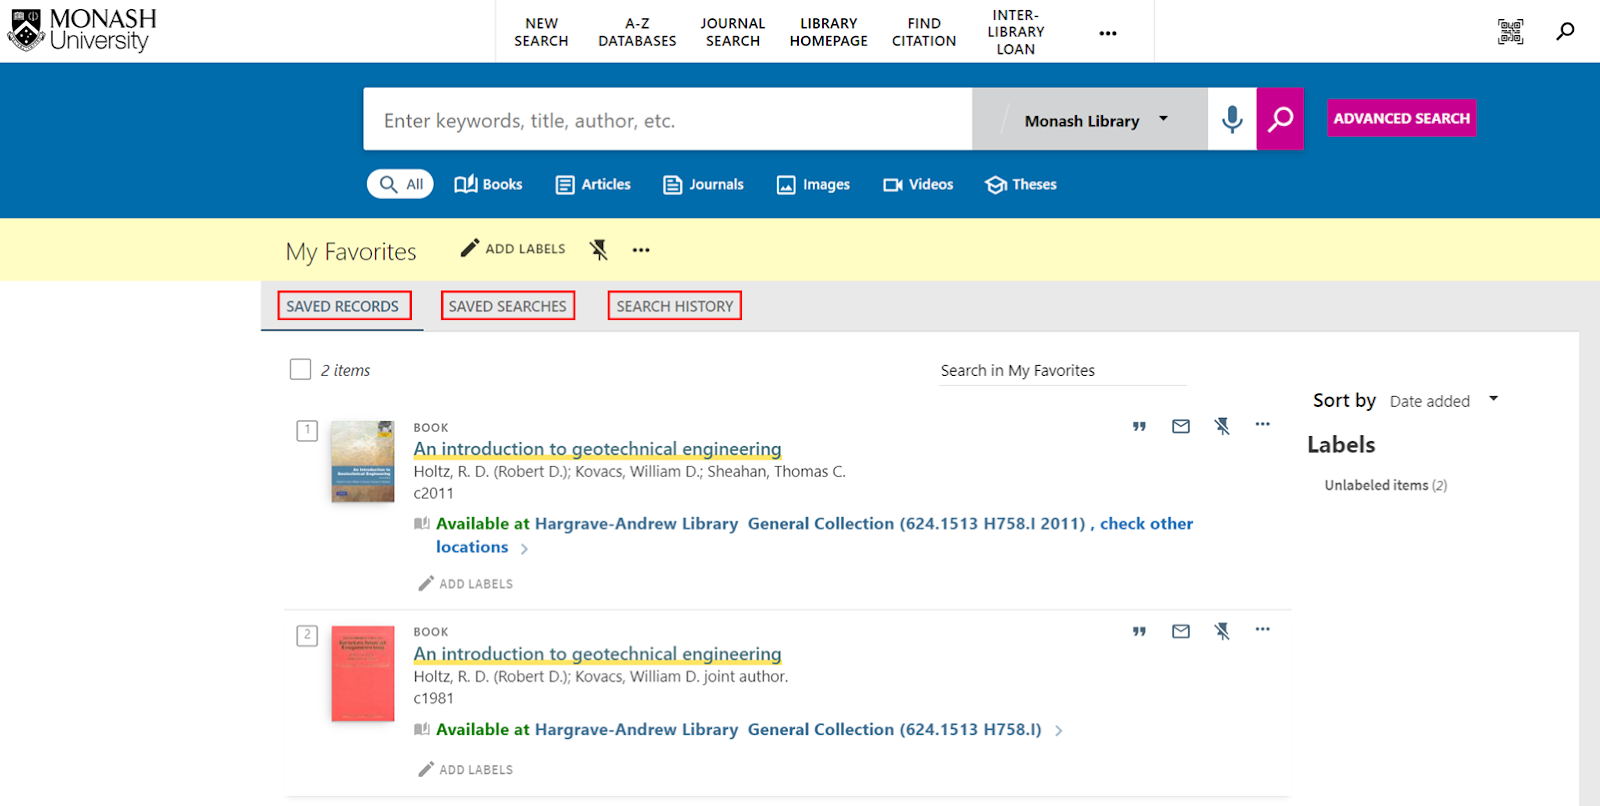Image resolution: width=1600 pixels, height=806 pixels.
Task: Filter search by Journals
Action: (x=703, y=184)
